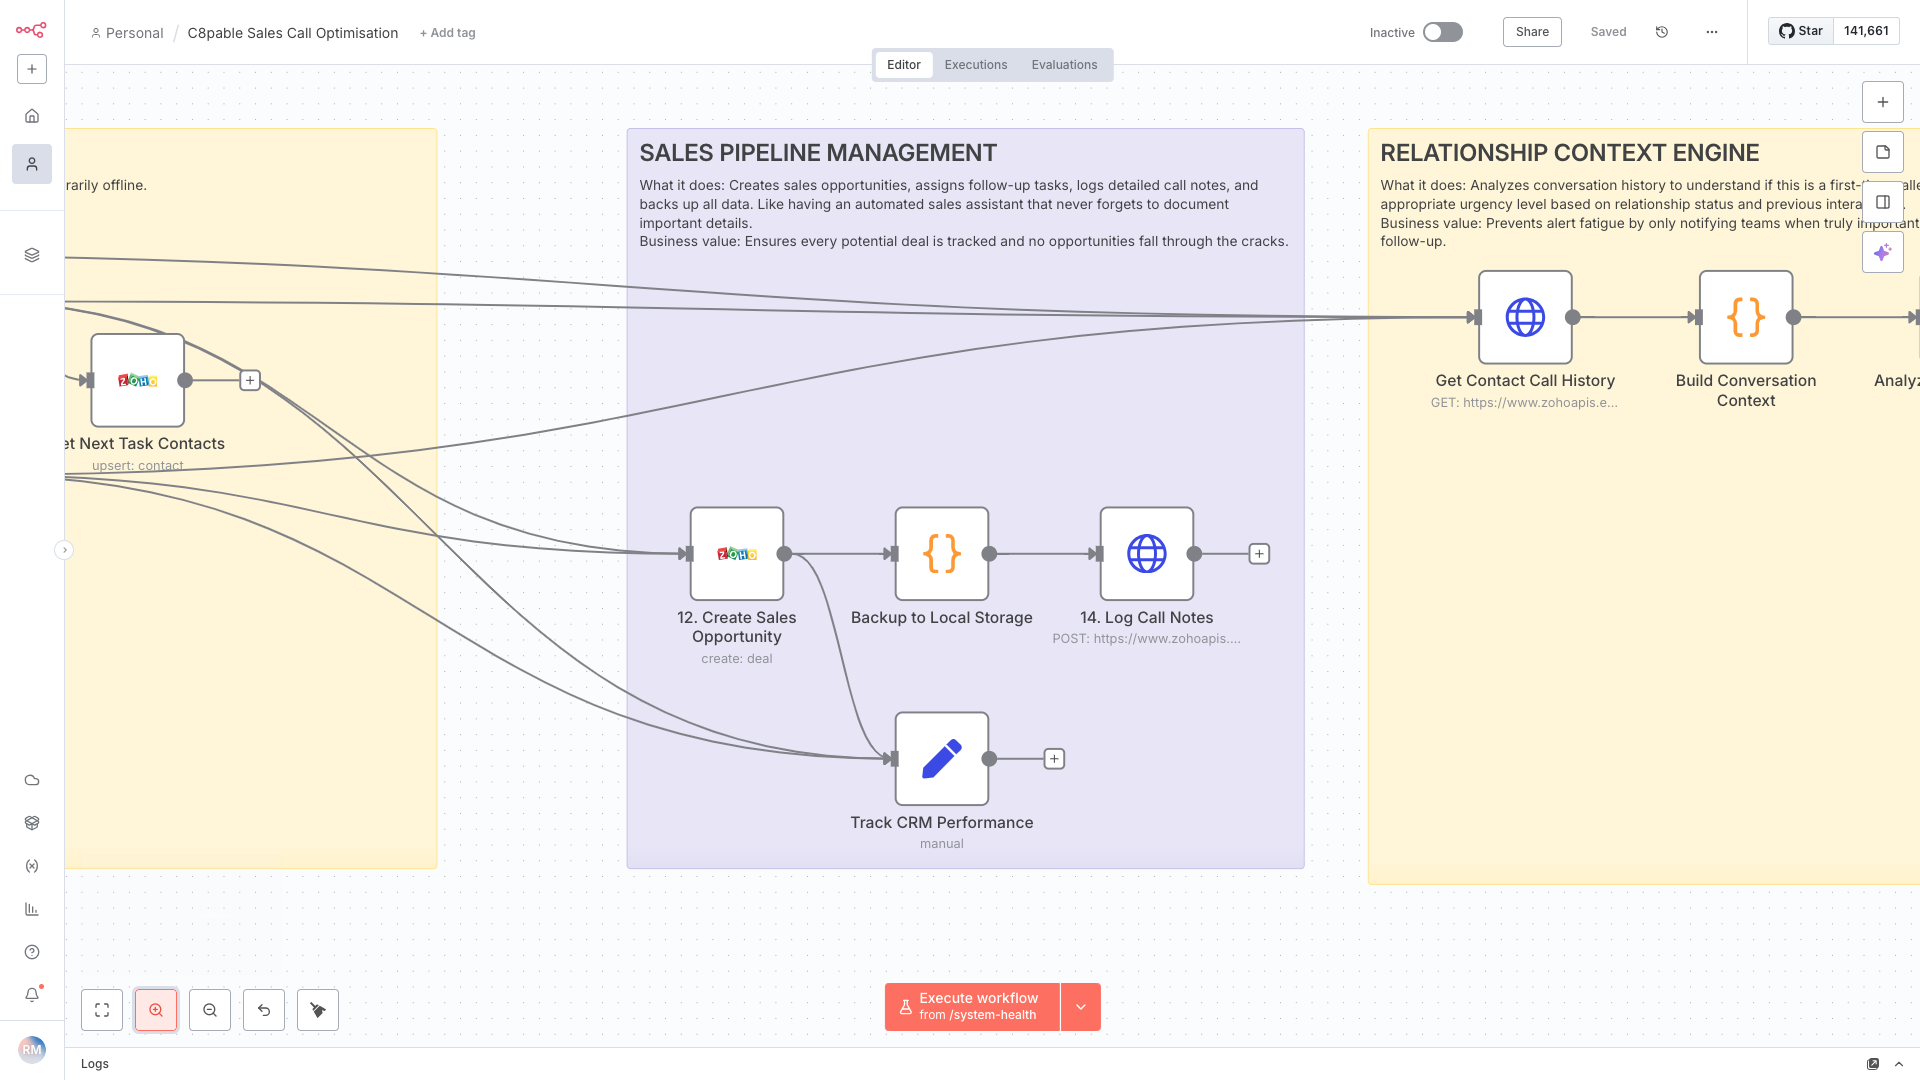Open the workflow options ellipsis menu

[x=1712, y=32]
